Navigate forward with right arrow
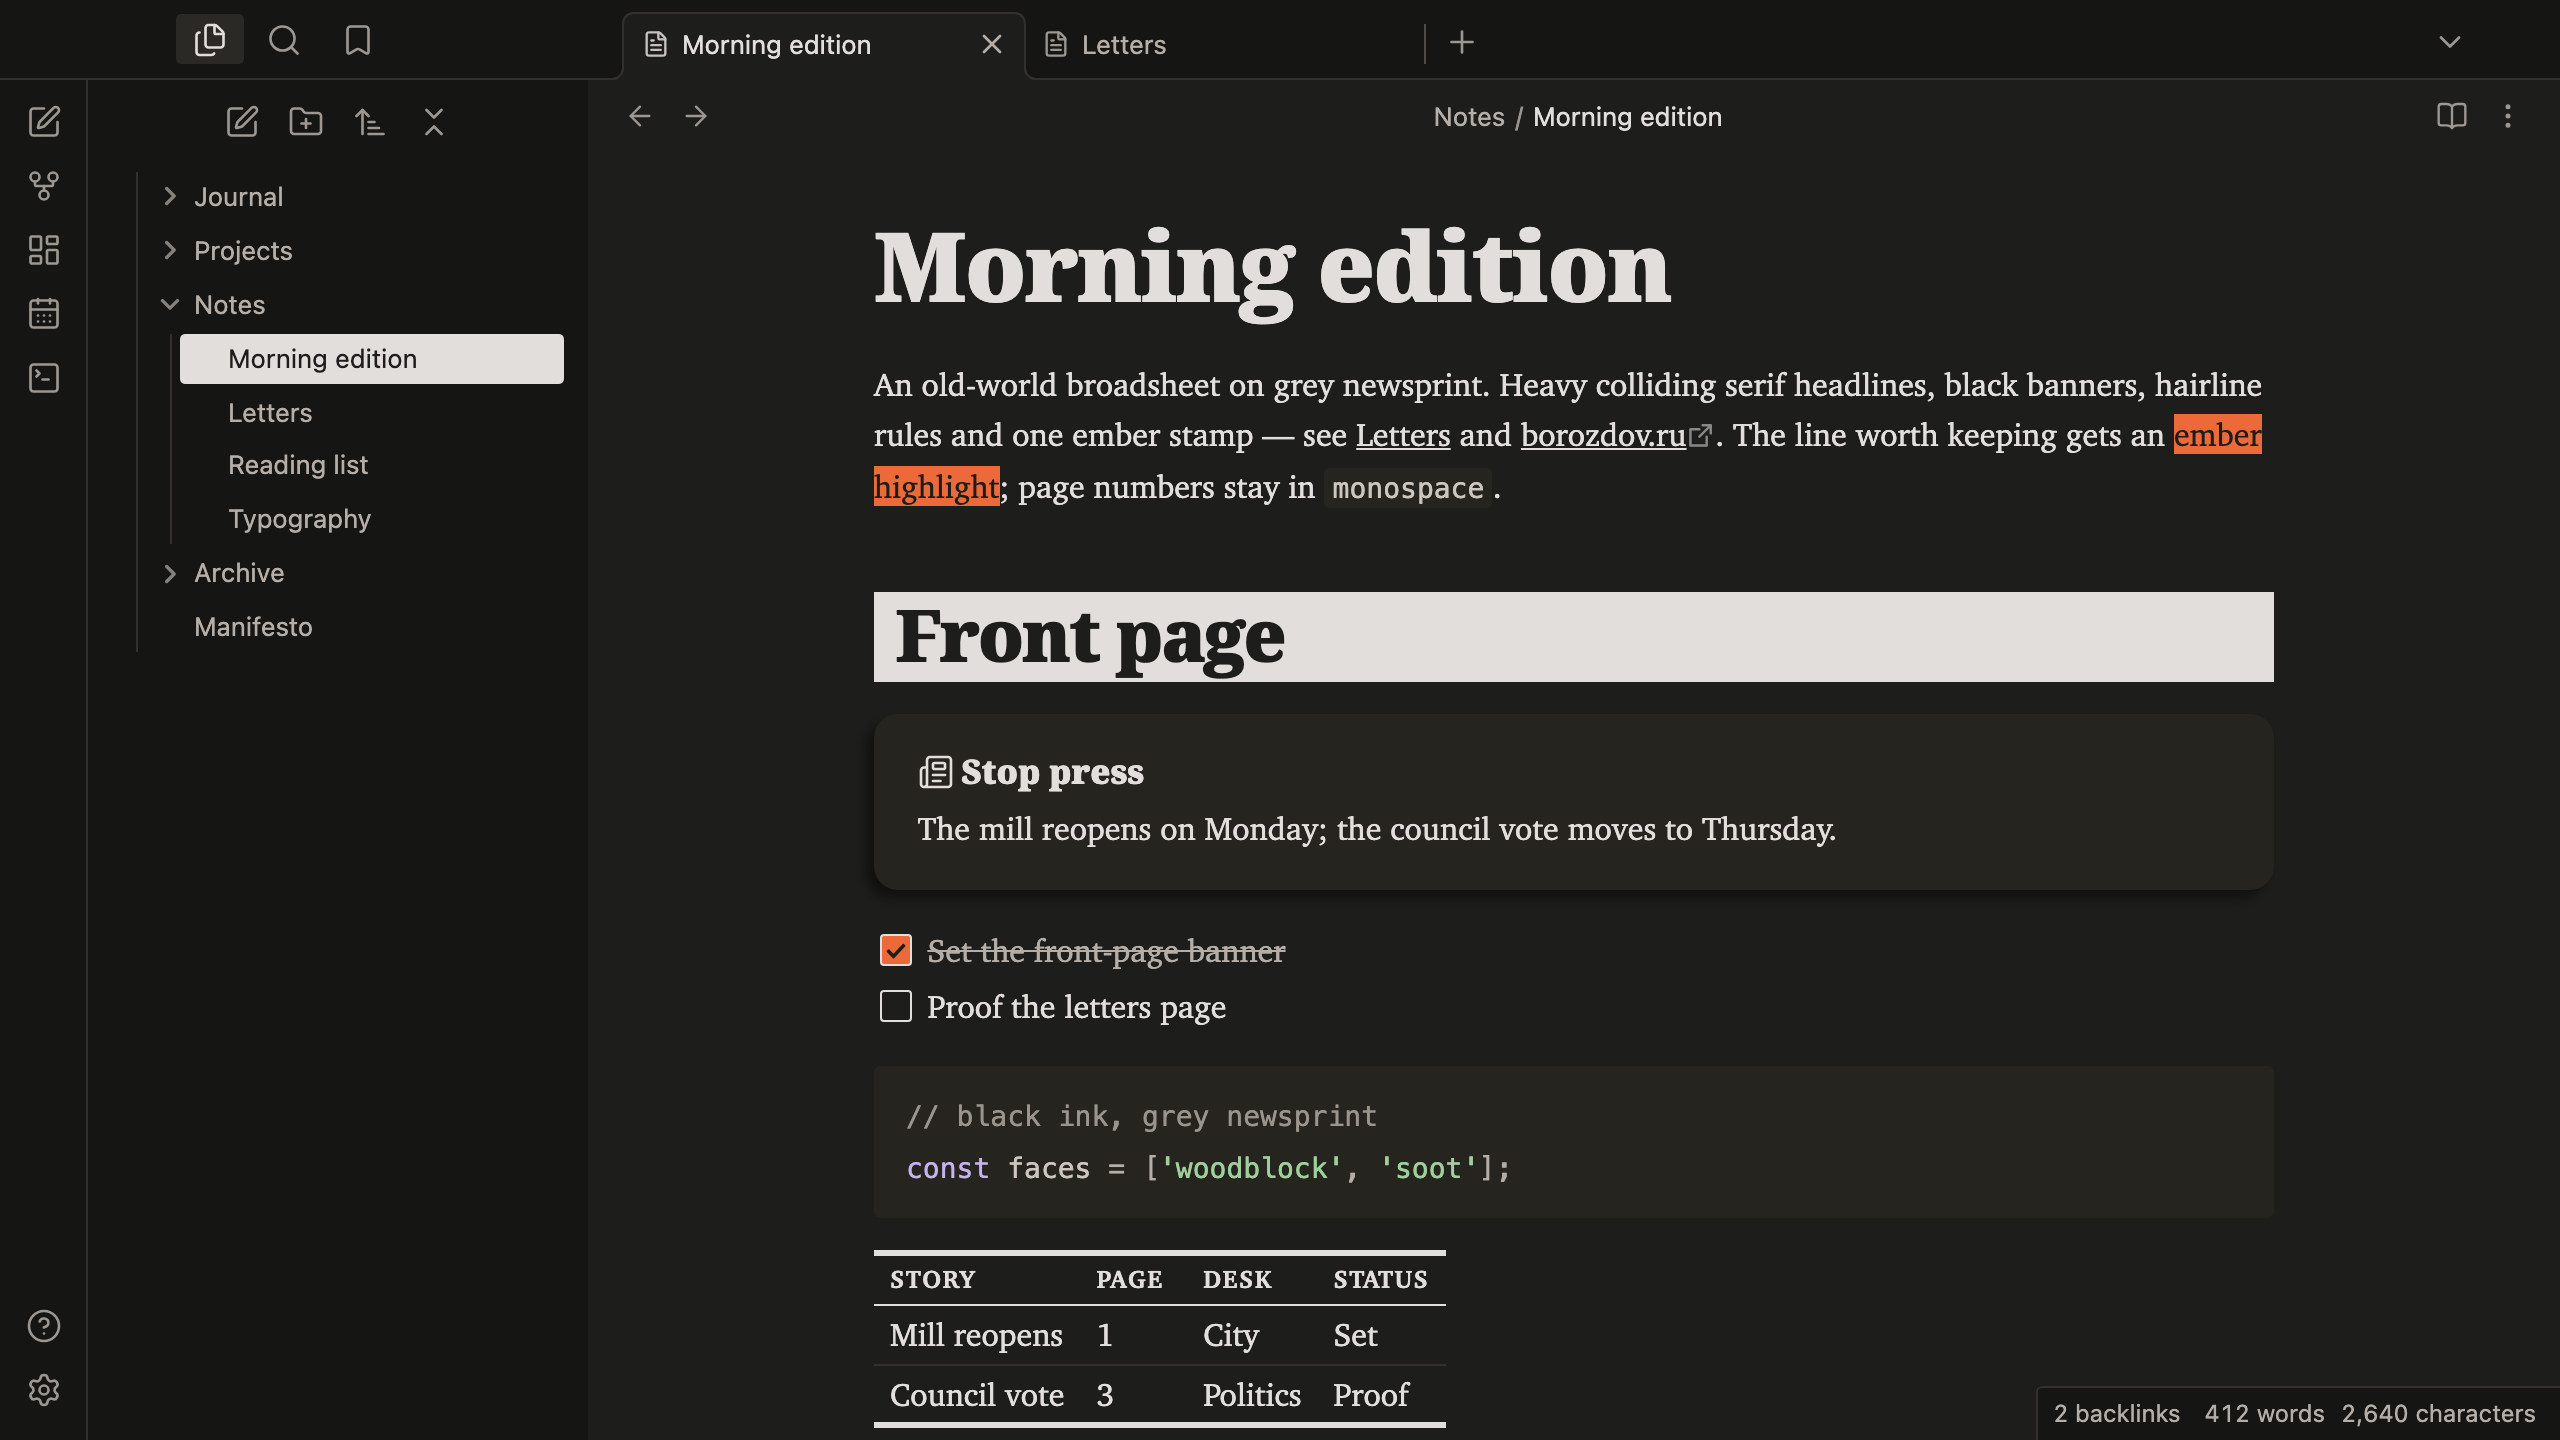 tap(696, 116)
